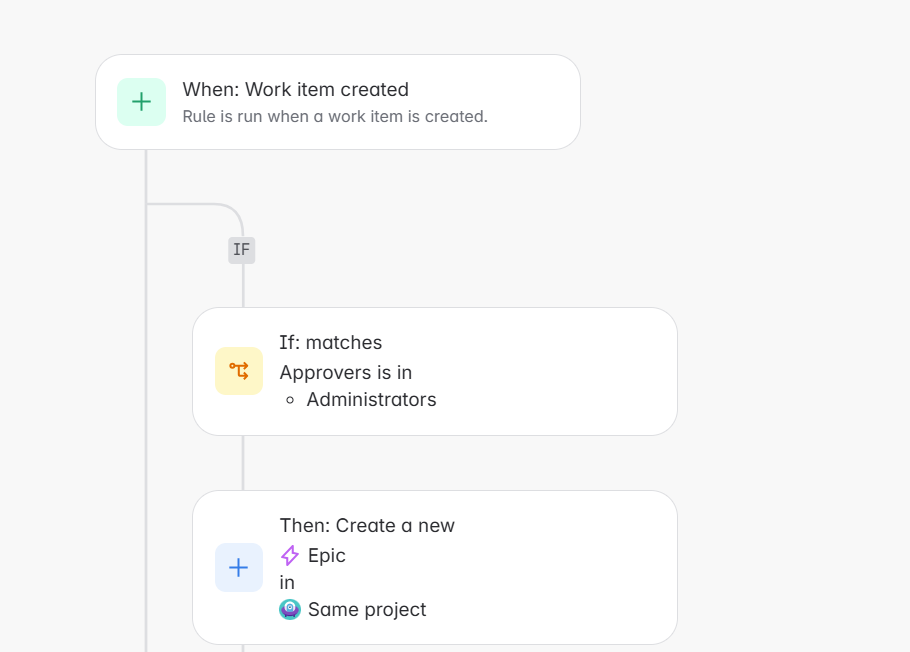Click the 'Same project' label text
The width and height of the screenshot is (910, 652).
[x=367, y=610]
